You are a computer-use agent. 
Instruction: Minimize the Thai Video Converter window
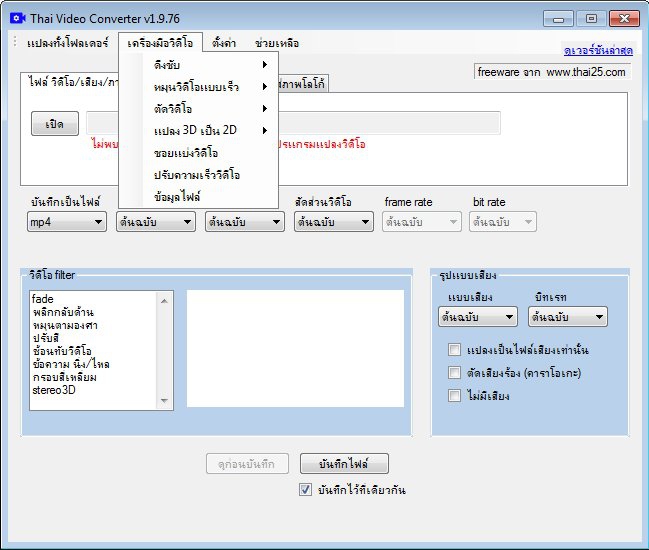pyautogui.click(x=558, y=19)
